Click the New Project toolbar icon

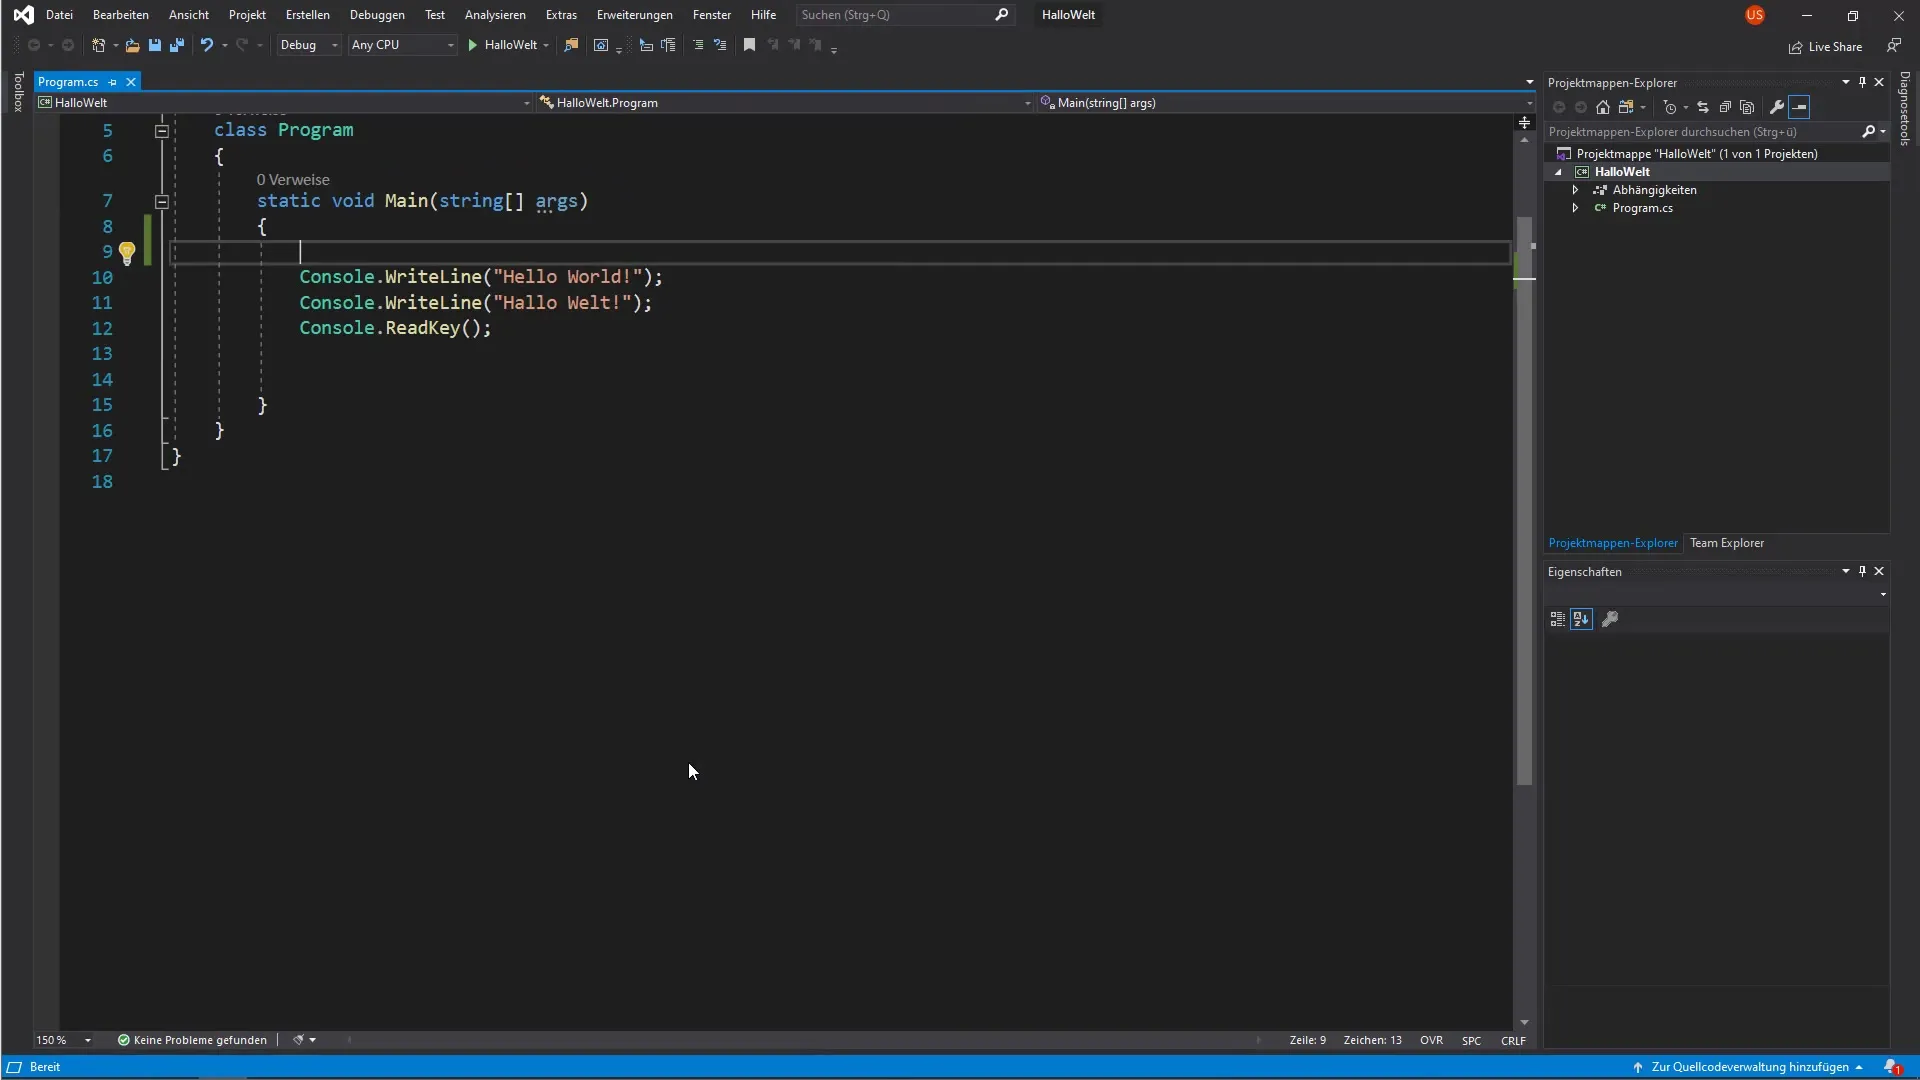point(98,45)
